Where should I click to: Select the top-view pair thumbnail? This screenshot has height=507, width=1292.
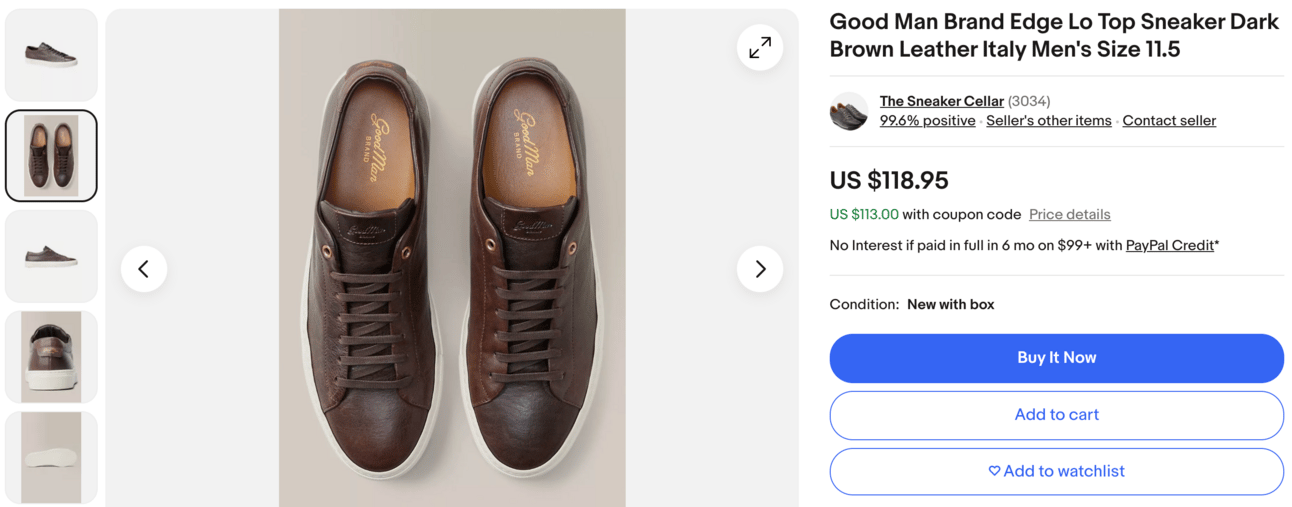pos(51,156)
